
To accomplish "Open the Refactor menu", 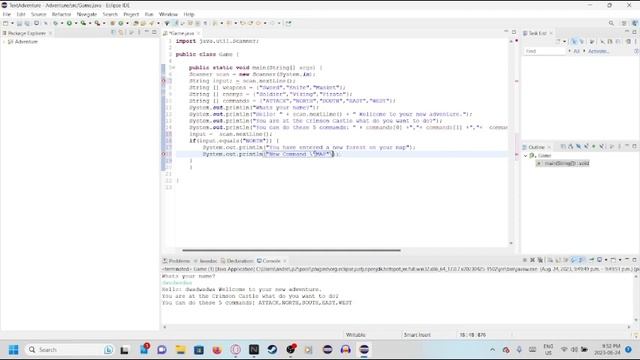I will point(61,14).
